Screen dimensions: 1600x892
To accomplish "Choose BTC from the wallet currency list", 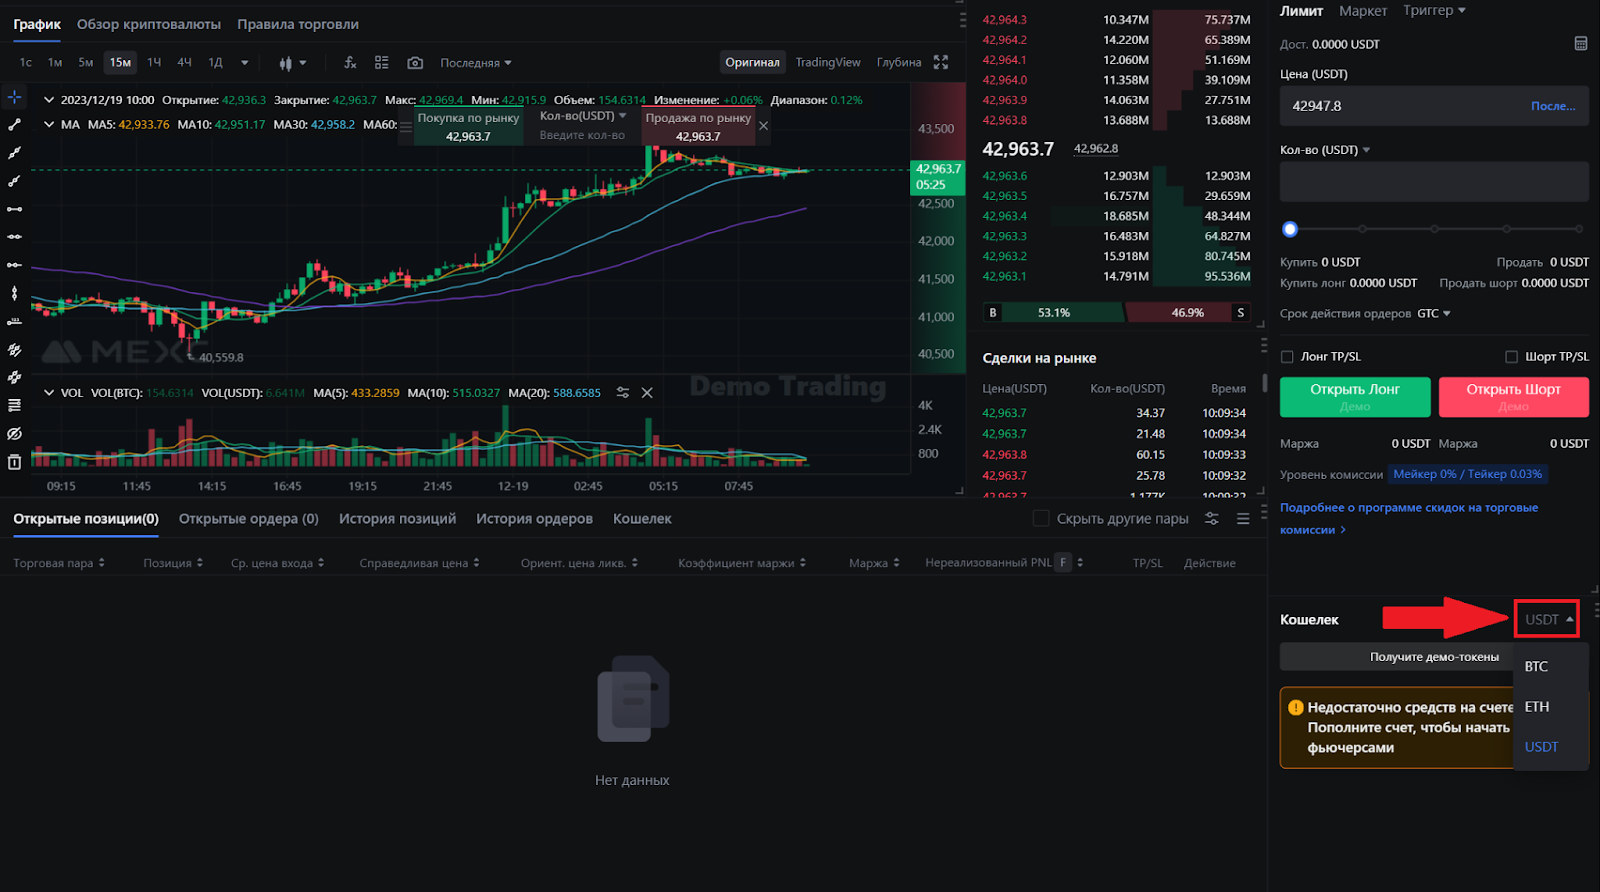I will click(x=1536, y=666).
